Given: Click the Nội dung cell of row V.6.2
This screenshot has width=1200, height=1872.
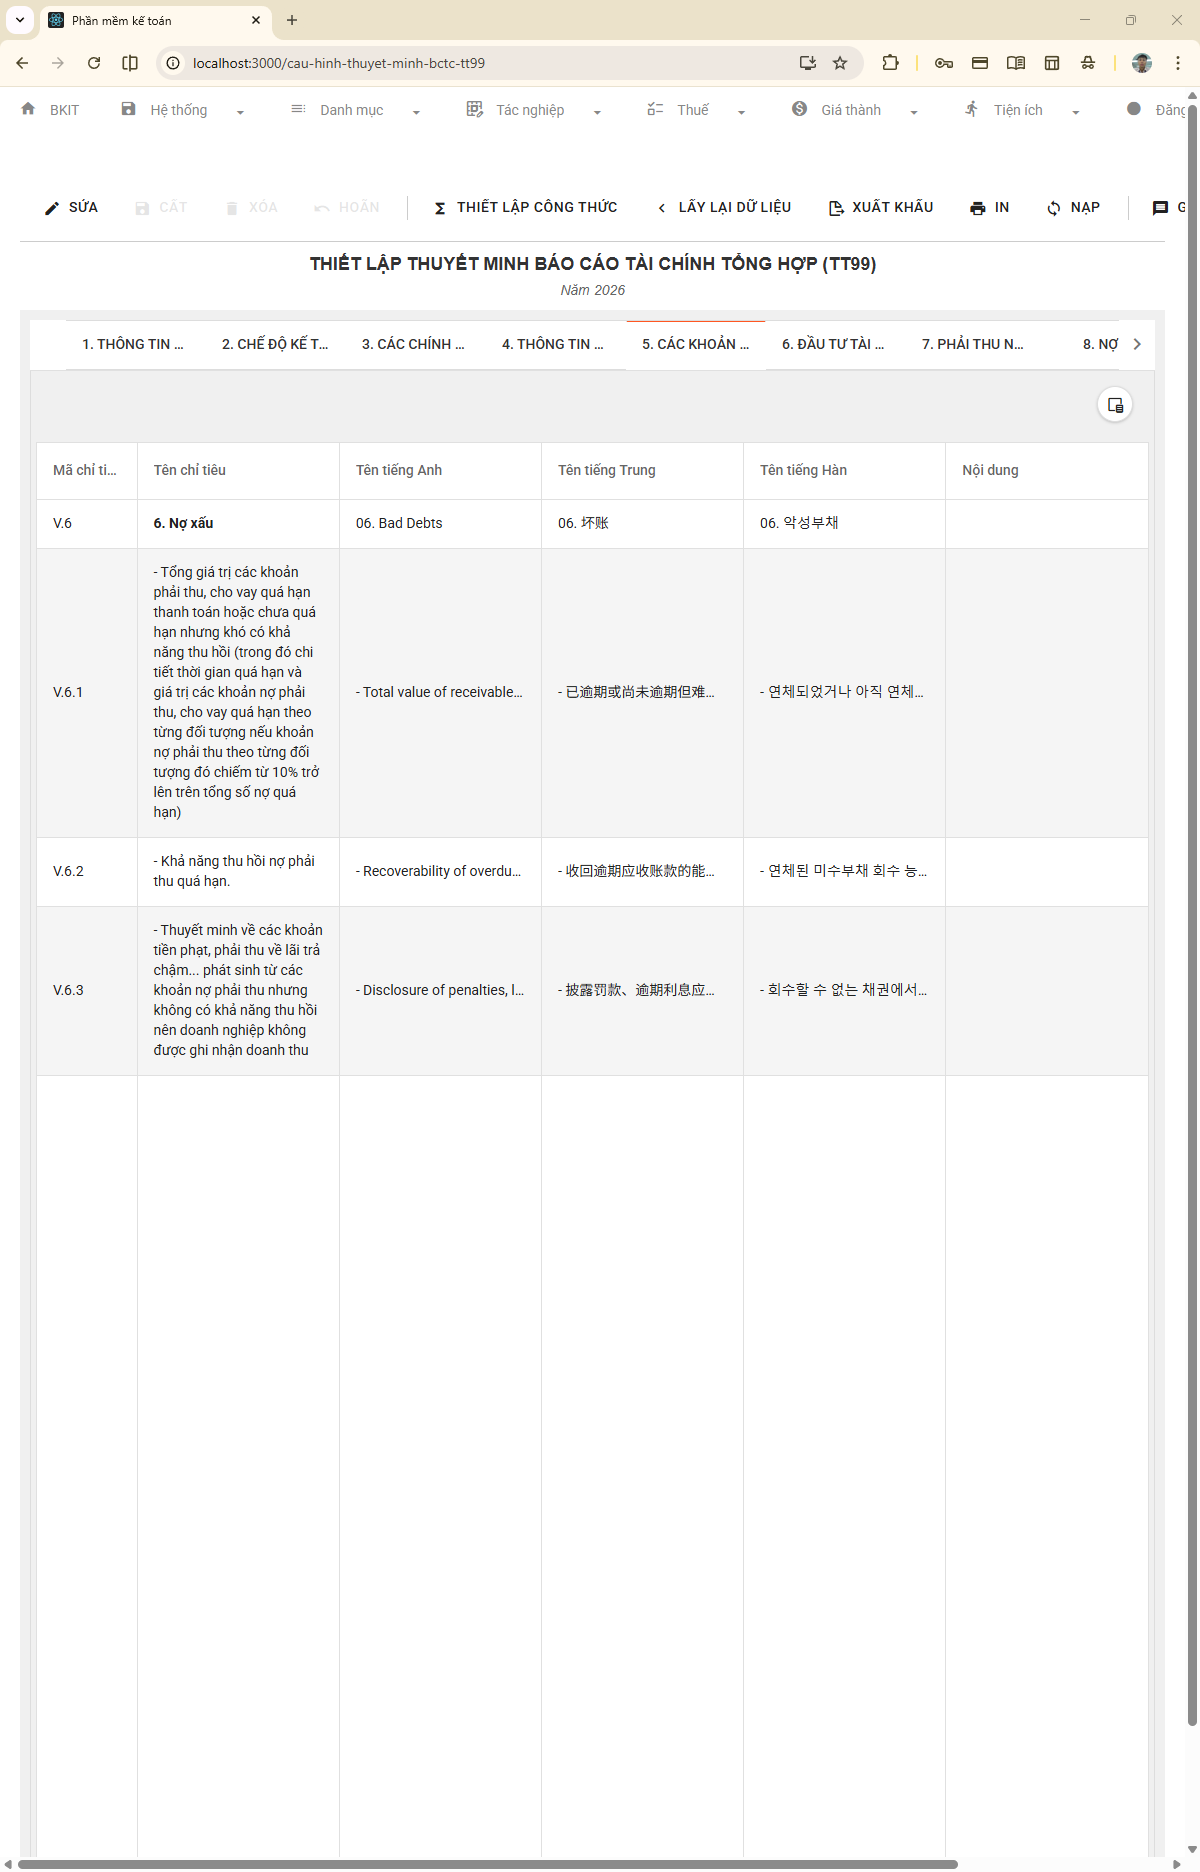Looking at the screenshot, I should pyautogui.click(x=1046, y=871).
